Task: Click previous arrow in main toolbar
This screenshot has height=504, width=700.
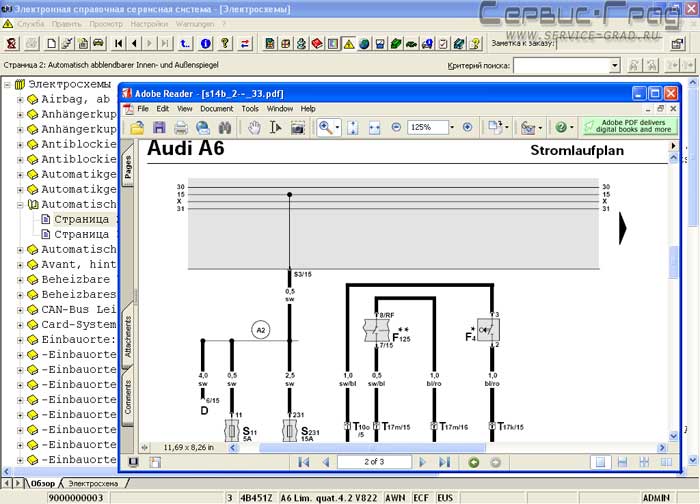Action: point(134,43)
